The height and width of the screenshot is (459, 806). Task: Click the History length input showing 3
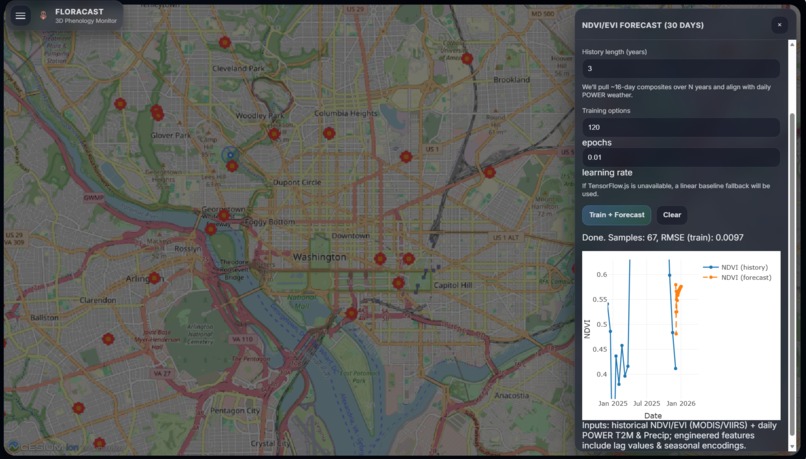681,68
